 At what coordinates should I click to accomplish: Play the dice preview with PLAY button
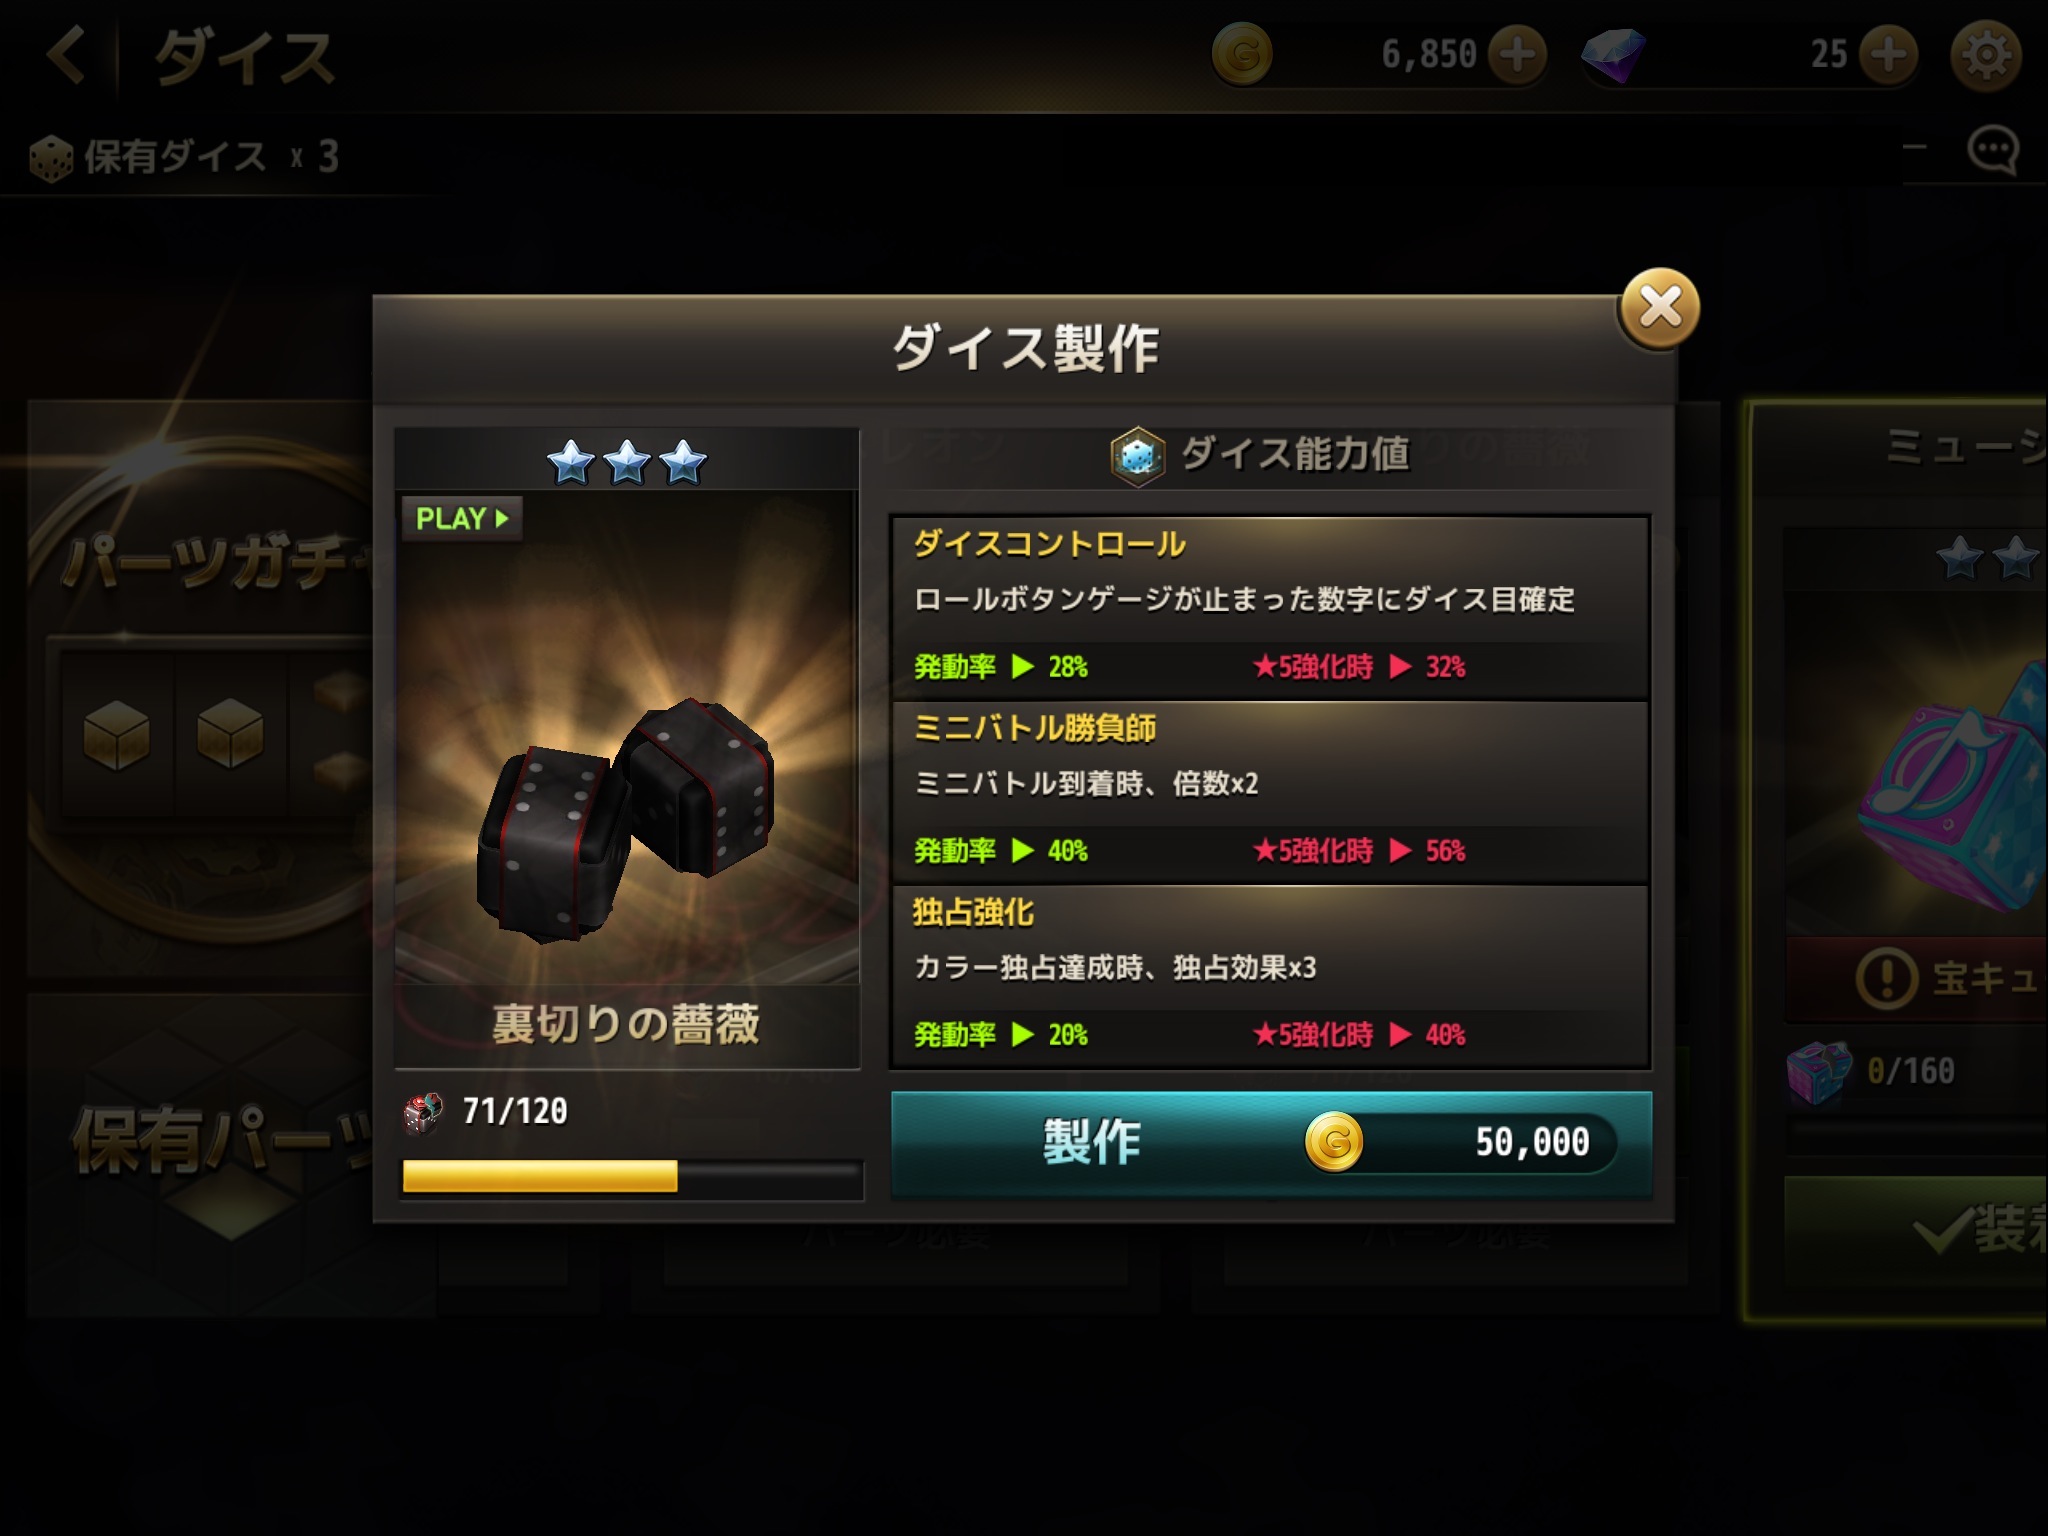[461, 518]
